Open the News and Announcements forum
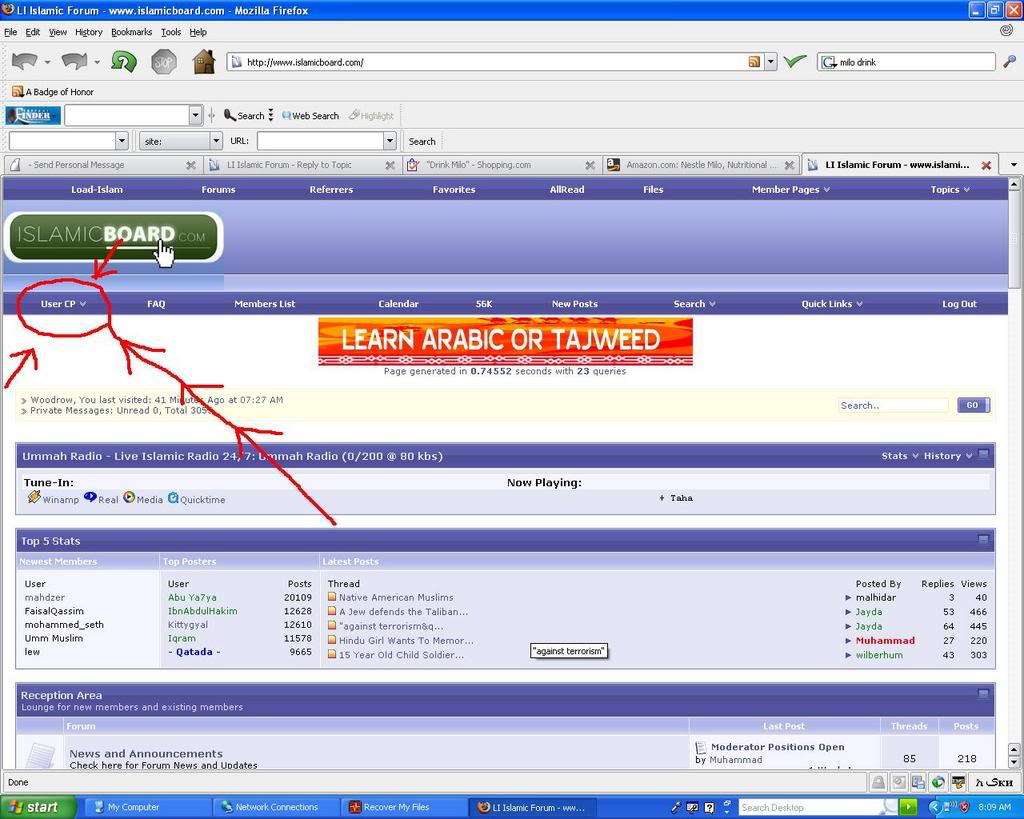1024x819 pixels. [146, 754]
